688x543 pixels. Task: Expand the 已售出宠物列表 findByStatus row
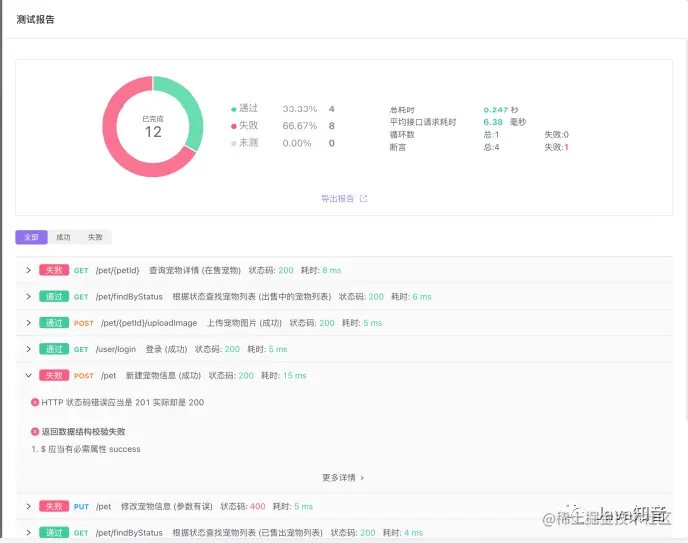point(29,532)
